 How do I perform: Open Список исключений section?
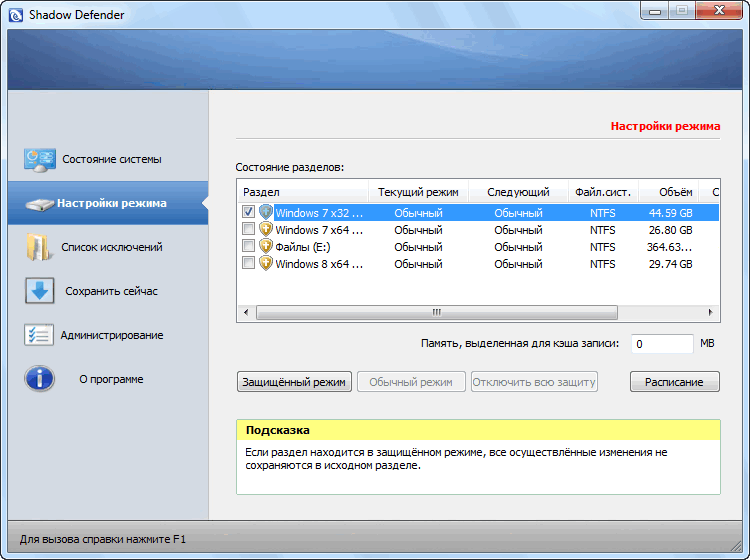[108, 247]
